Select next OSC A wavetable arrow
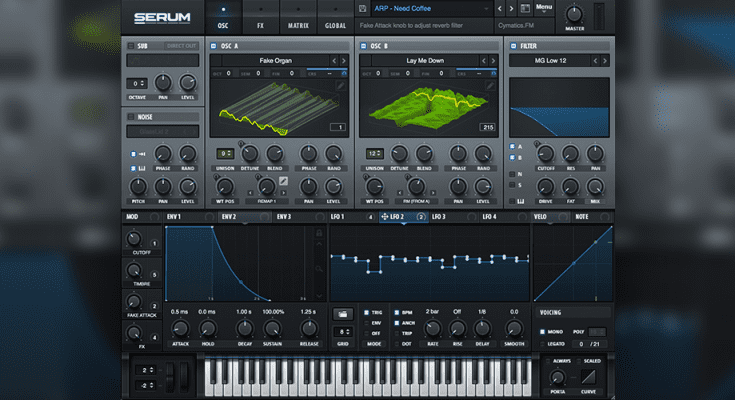The width and height of the screenshot is (735, 400). point(344,60)
